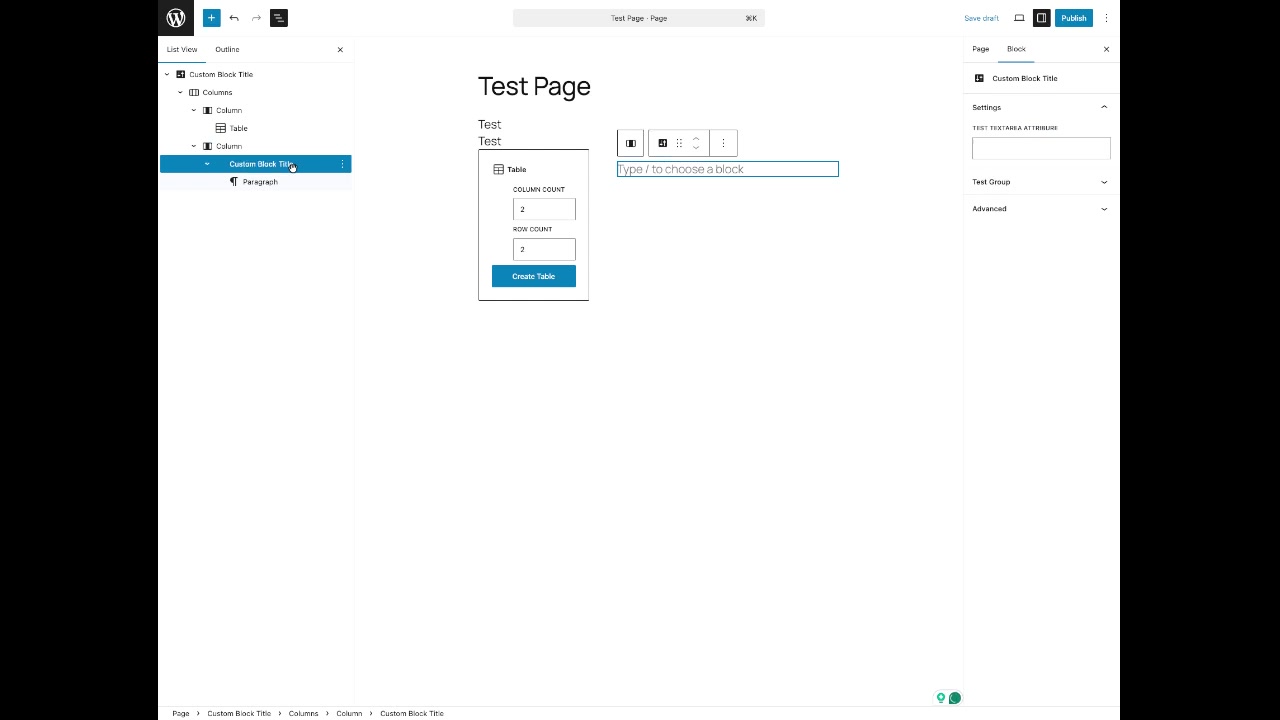Click the Save draft link
The height and width of the screenshot is (720, 1280).
click(x=981, y=18)
